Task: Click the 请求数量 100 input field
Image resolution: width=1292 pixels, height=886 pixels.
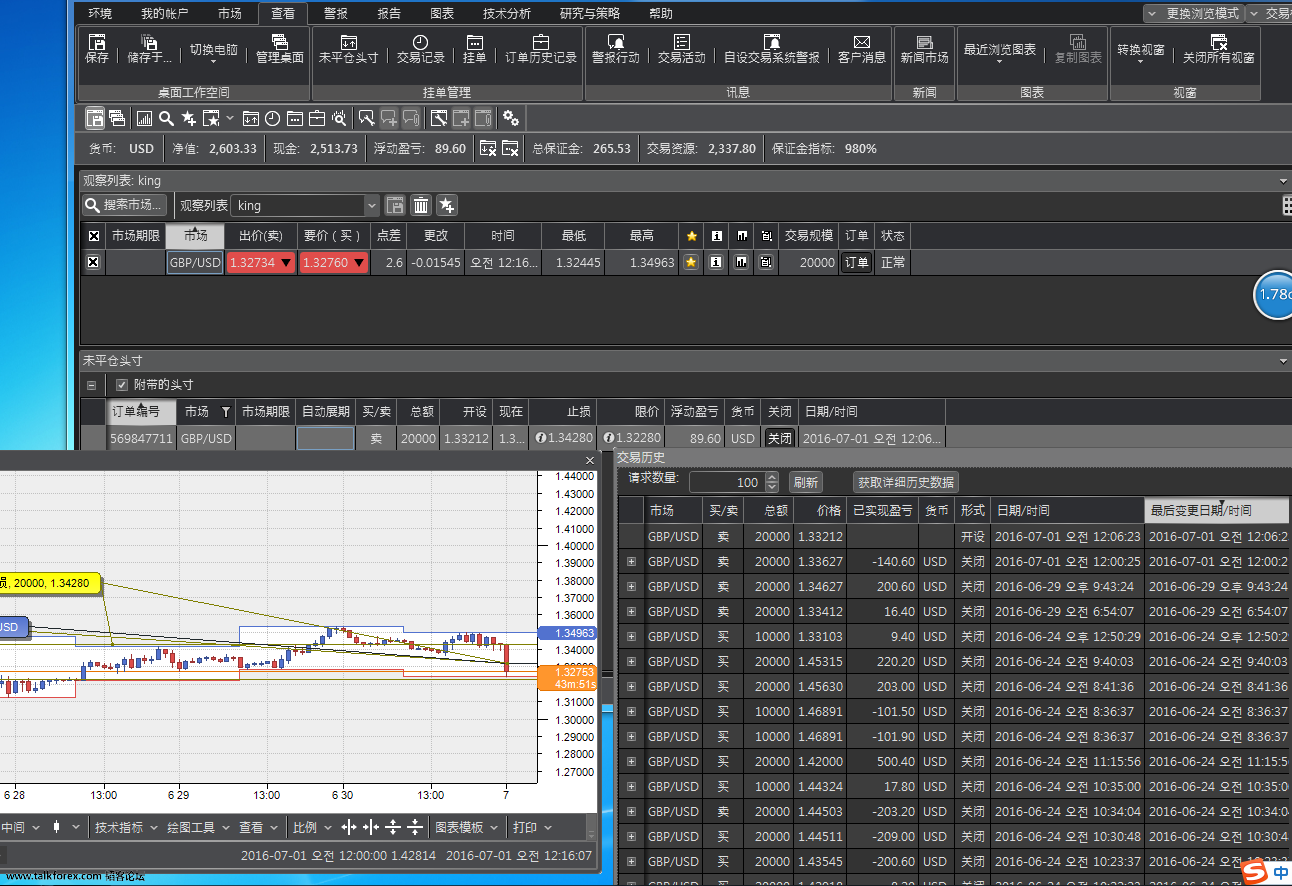Action: 727,482
